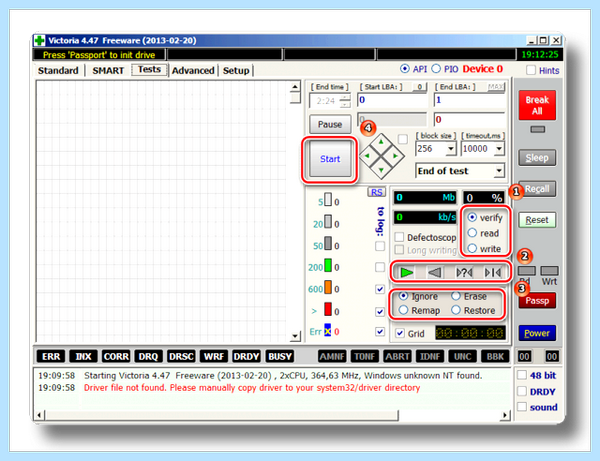600x461 pixels.
Task: Select the write test mode
Action: point(484,249)
